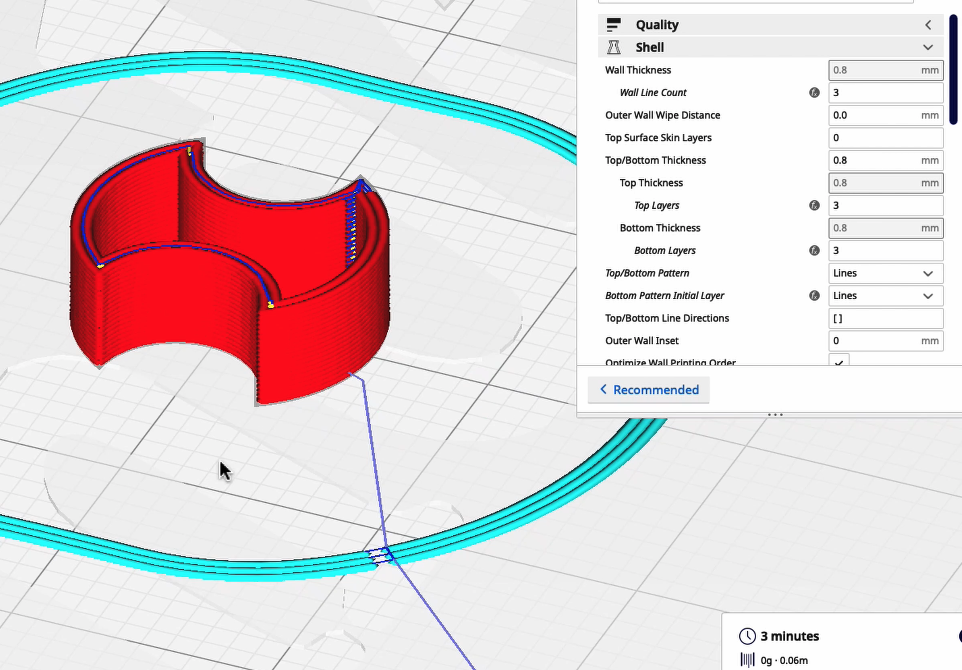Viewport: 962px width, 670px height.
Task: Click formula icon beside Bottom Pattern Initial Layer
Action: 814,296
